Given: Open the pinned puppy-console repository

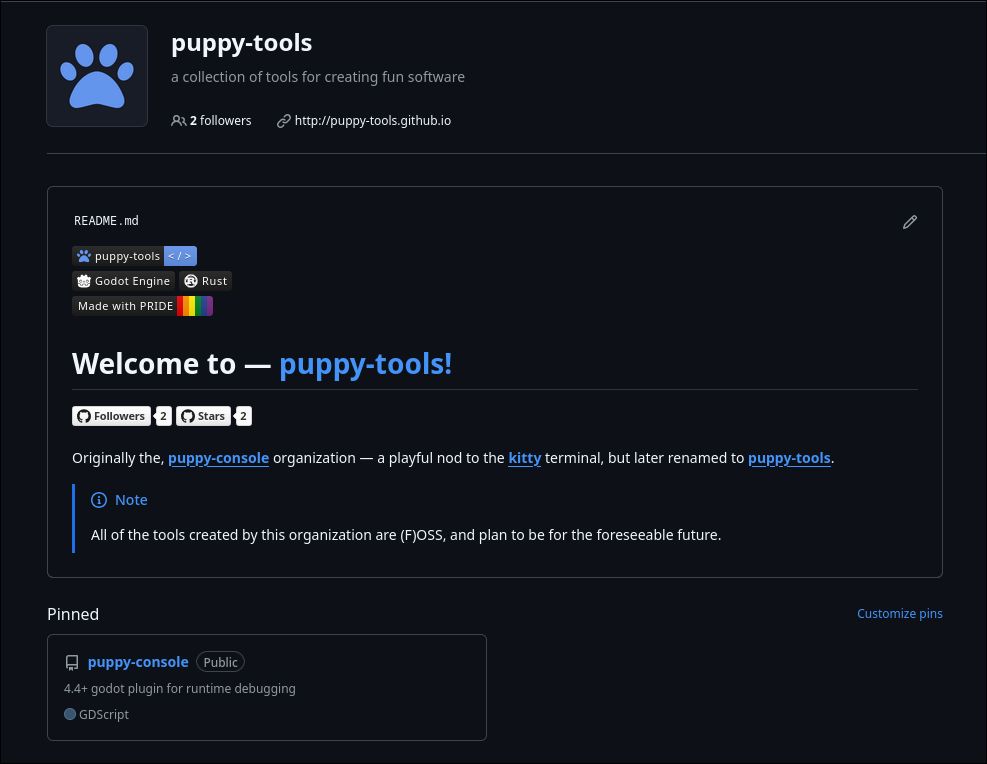Looking at the screenshot, I should tap(138, 662).
